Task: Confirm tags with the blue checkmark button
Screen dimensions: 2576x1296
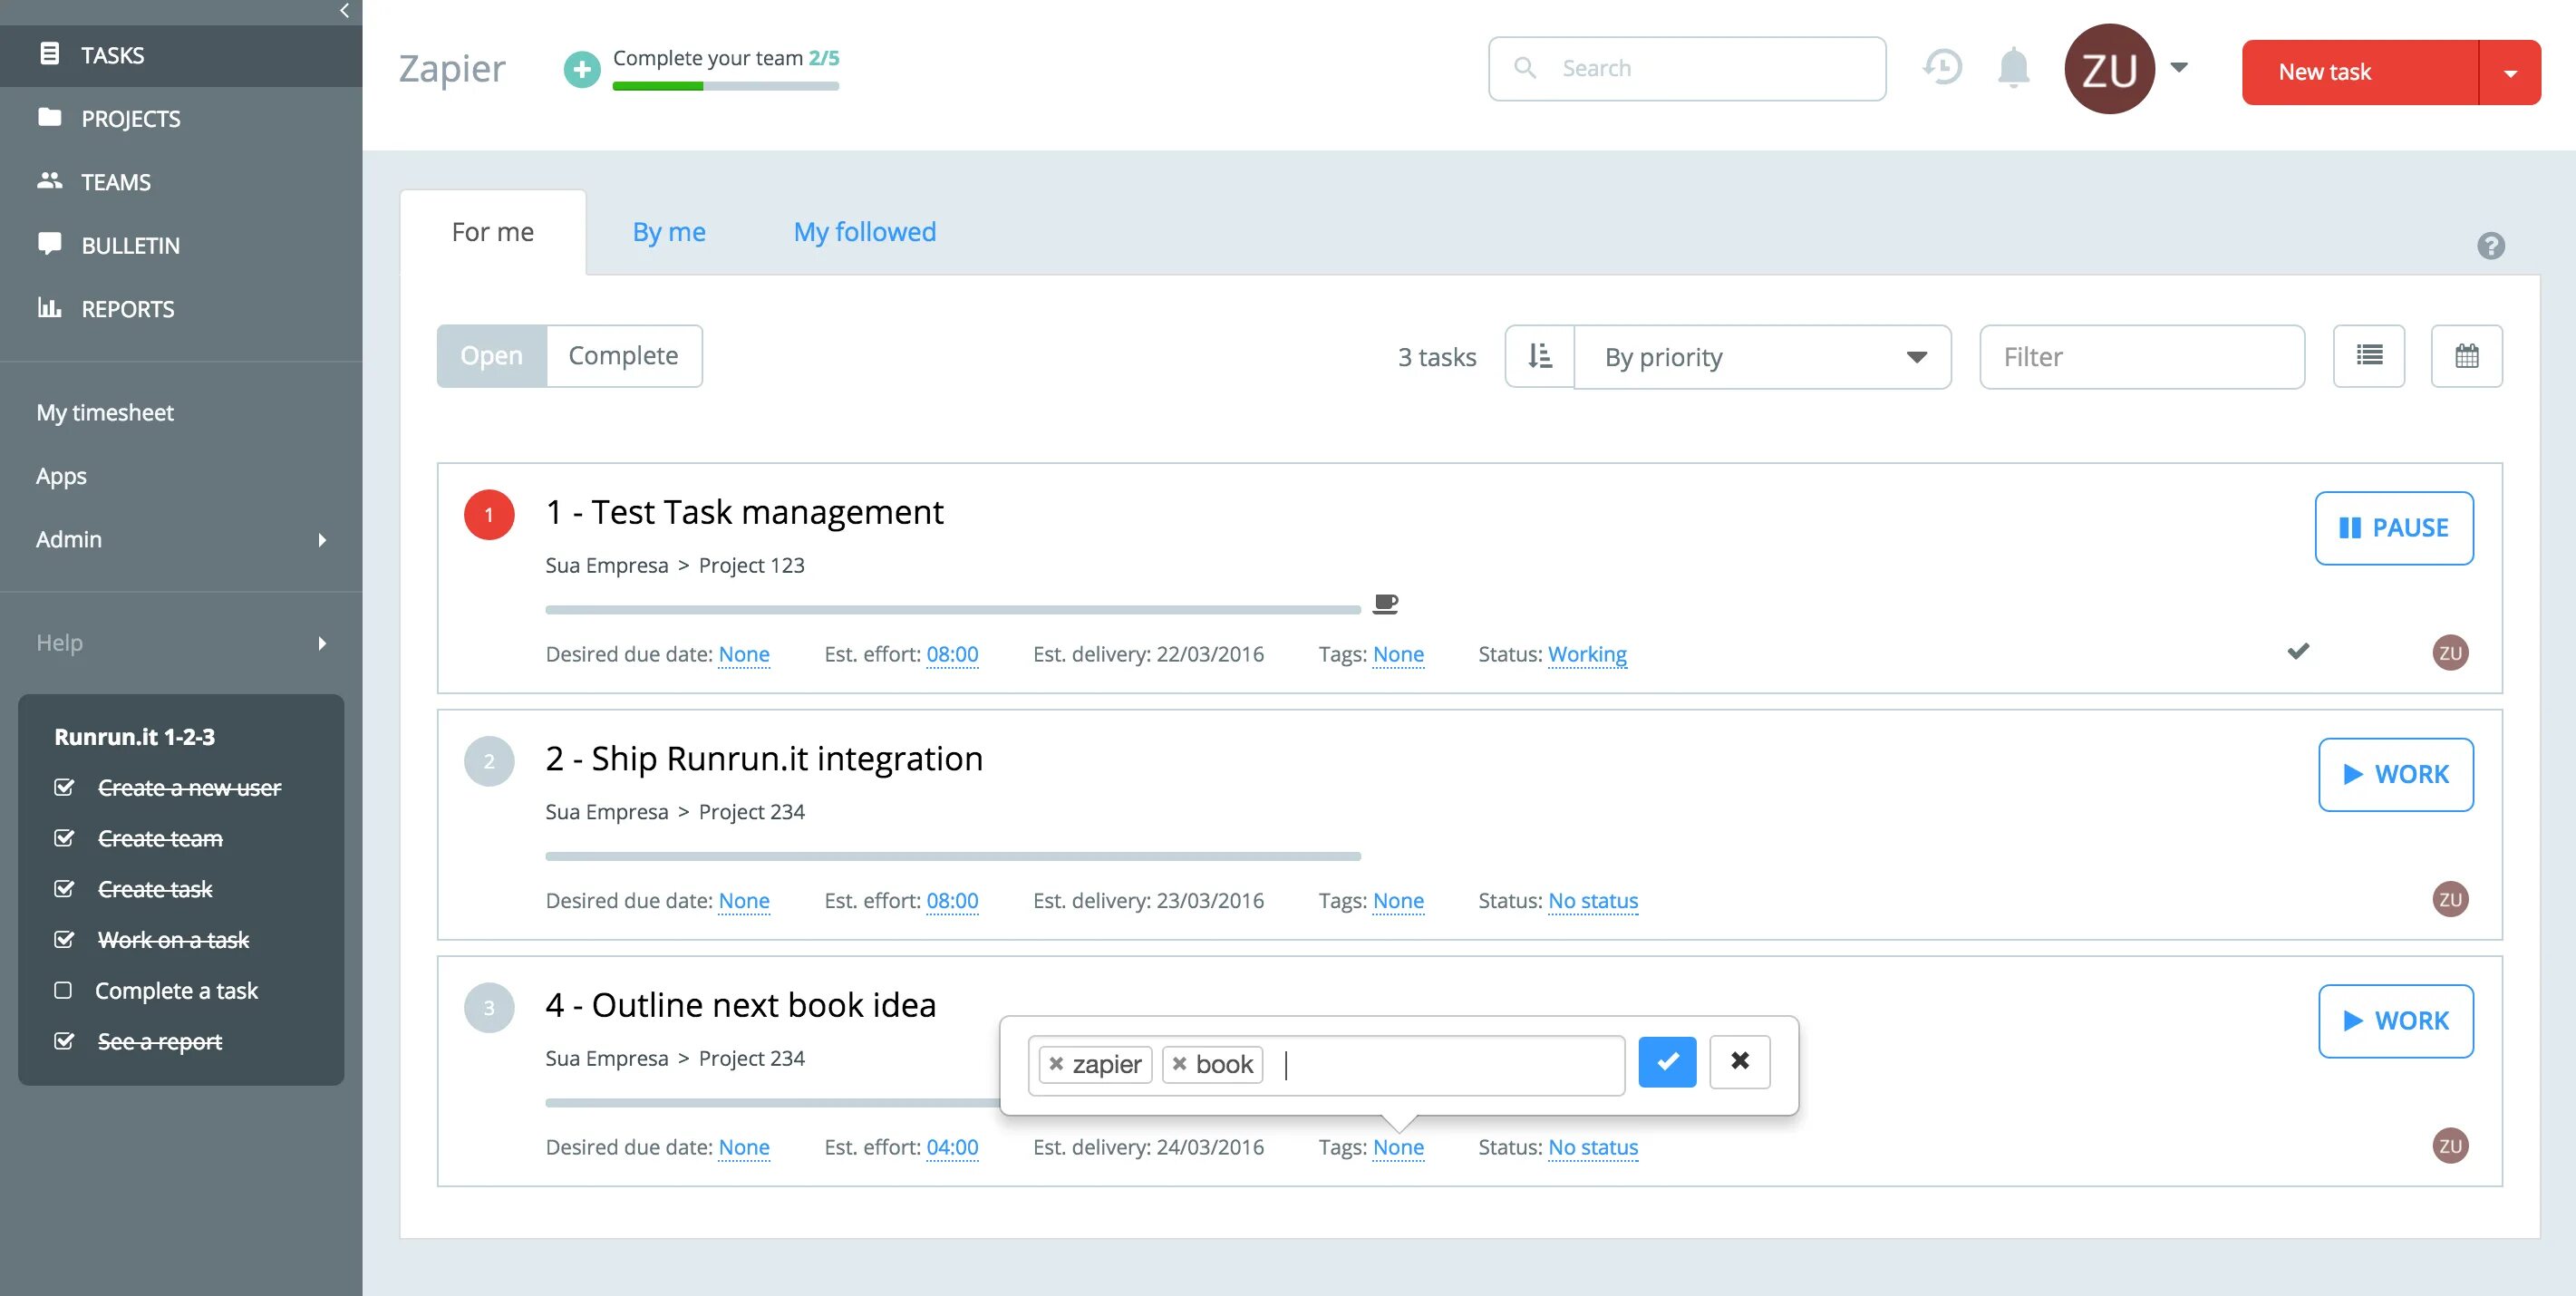Action: click(x=1667, y=1062)
